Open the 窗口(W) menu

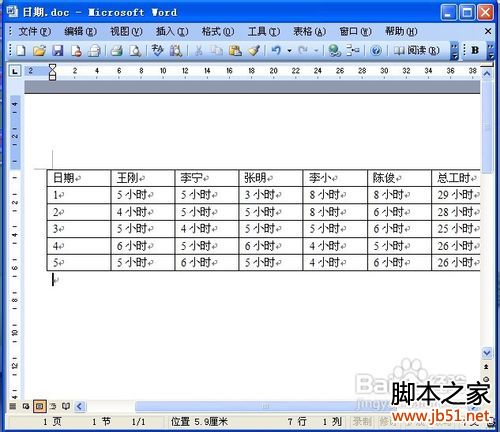tap(355, 32)
